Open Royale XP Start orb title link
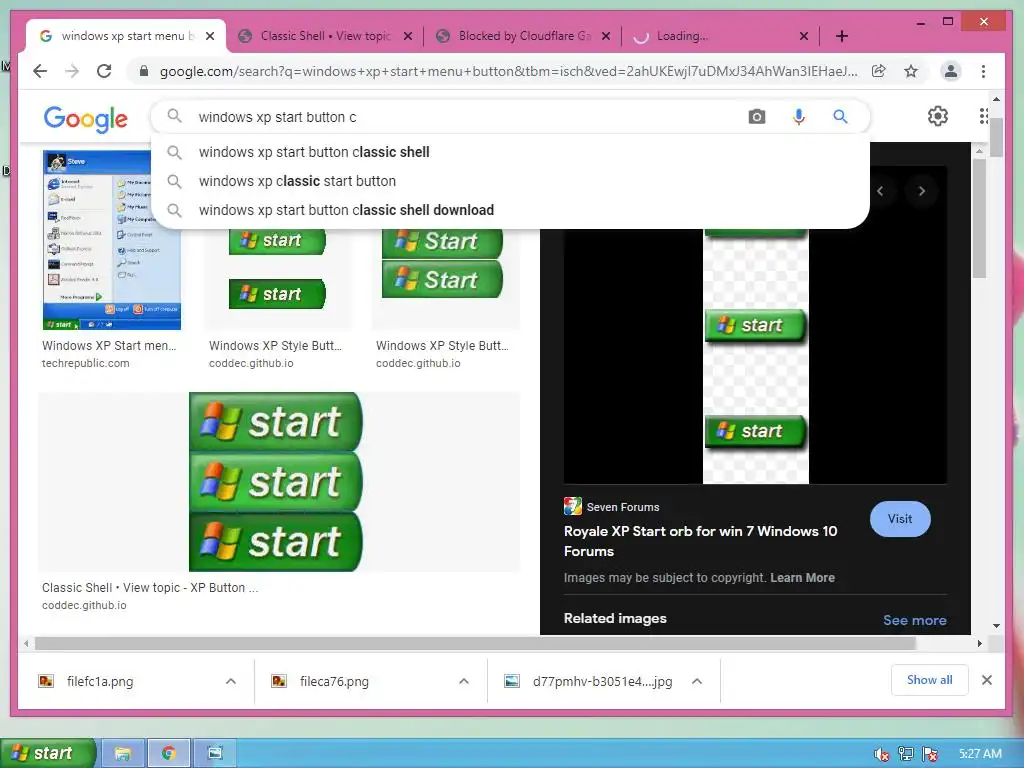The image size is (1024, 768). [x=700, y=541]
